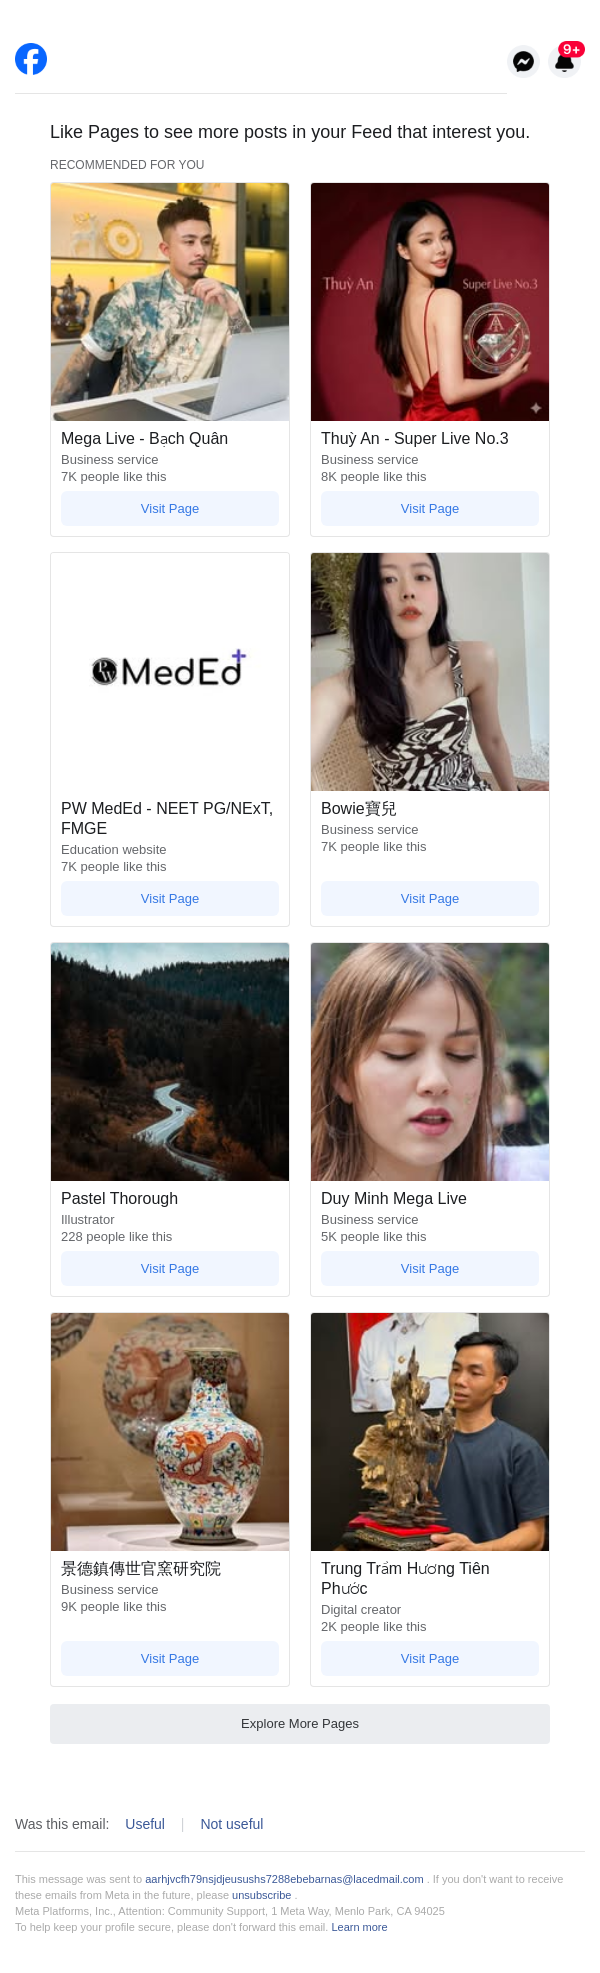Click the recipient email address link
This screenshot has height=1973, width=600.
(x=284, y=1879)
